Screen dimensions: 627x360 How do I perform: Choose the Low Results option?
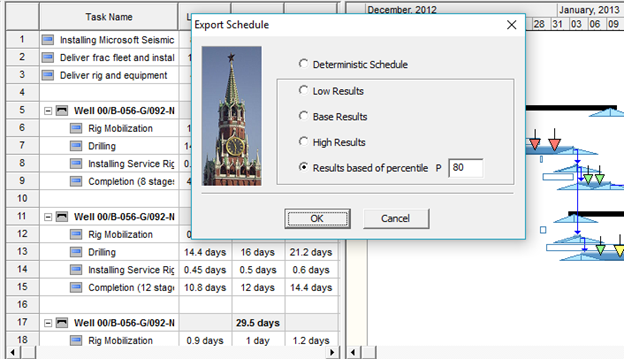(304, 90)
